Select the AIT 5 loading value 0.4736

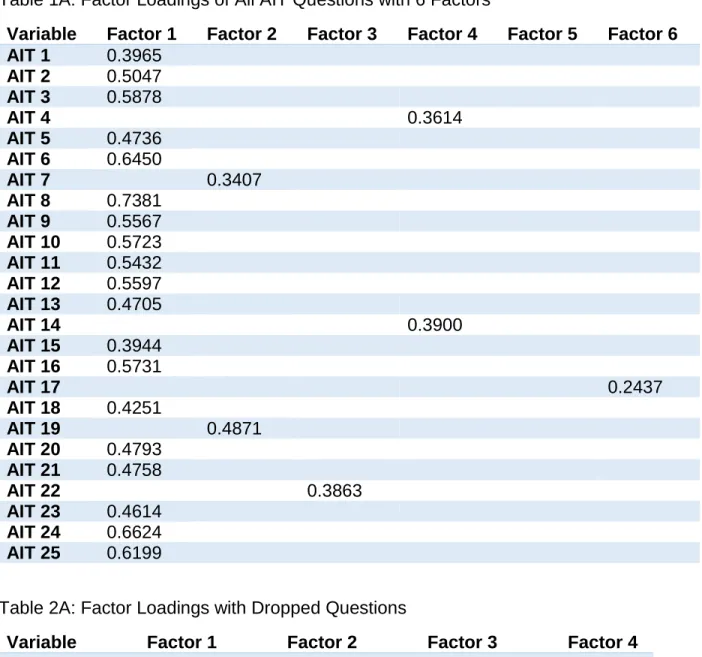134,138
